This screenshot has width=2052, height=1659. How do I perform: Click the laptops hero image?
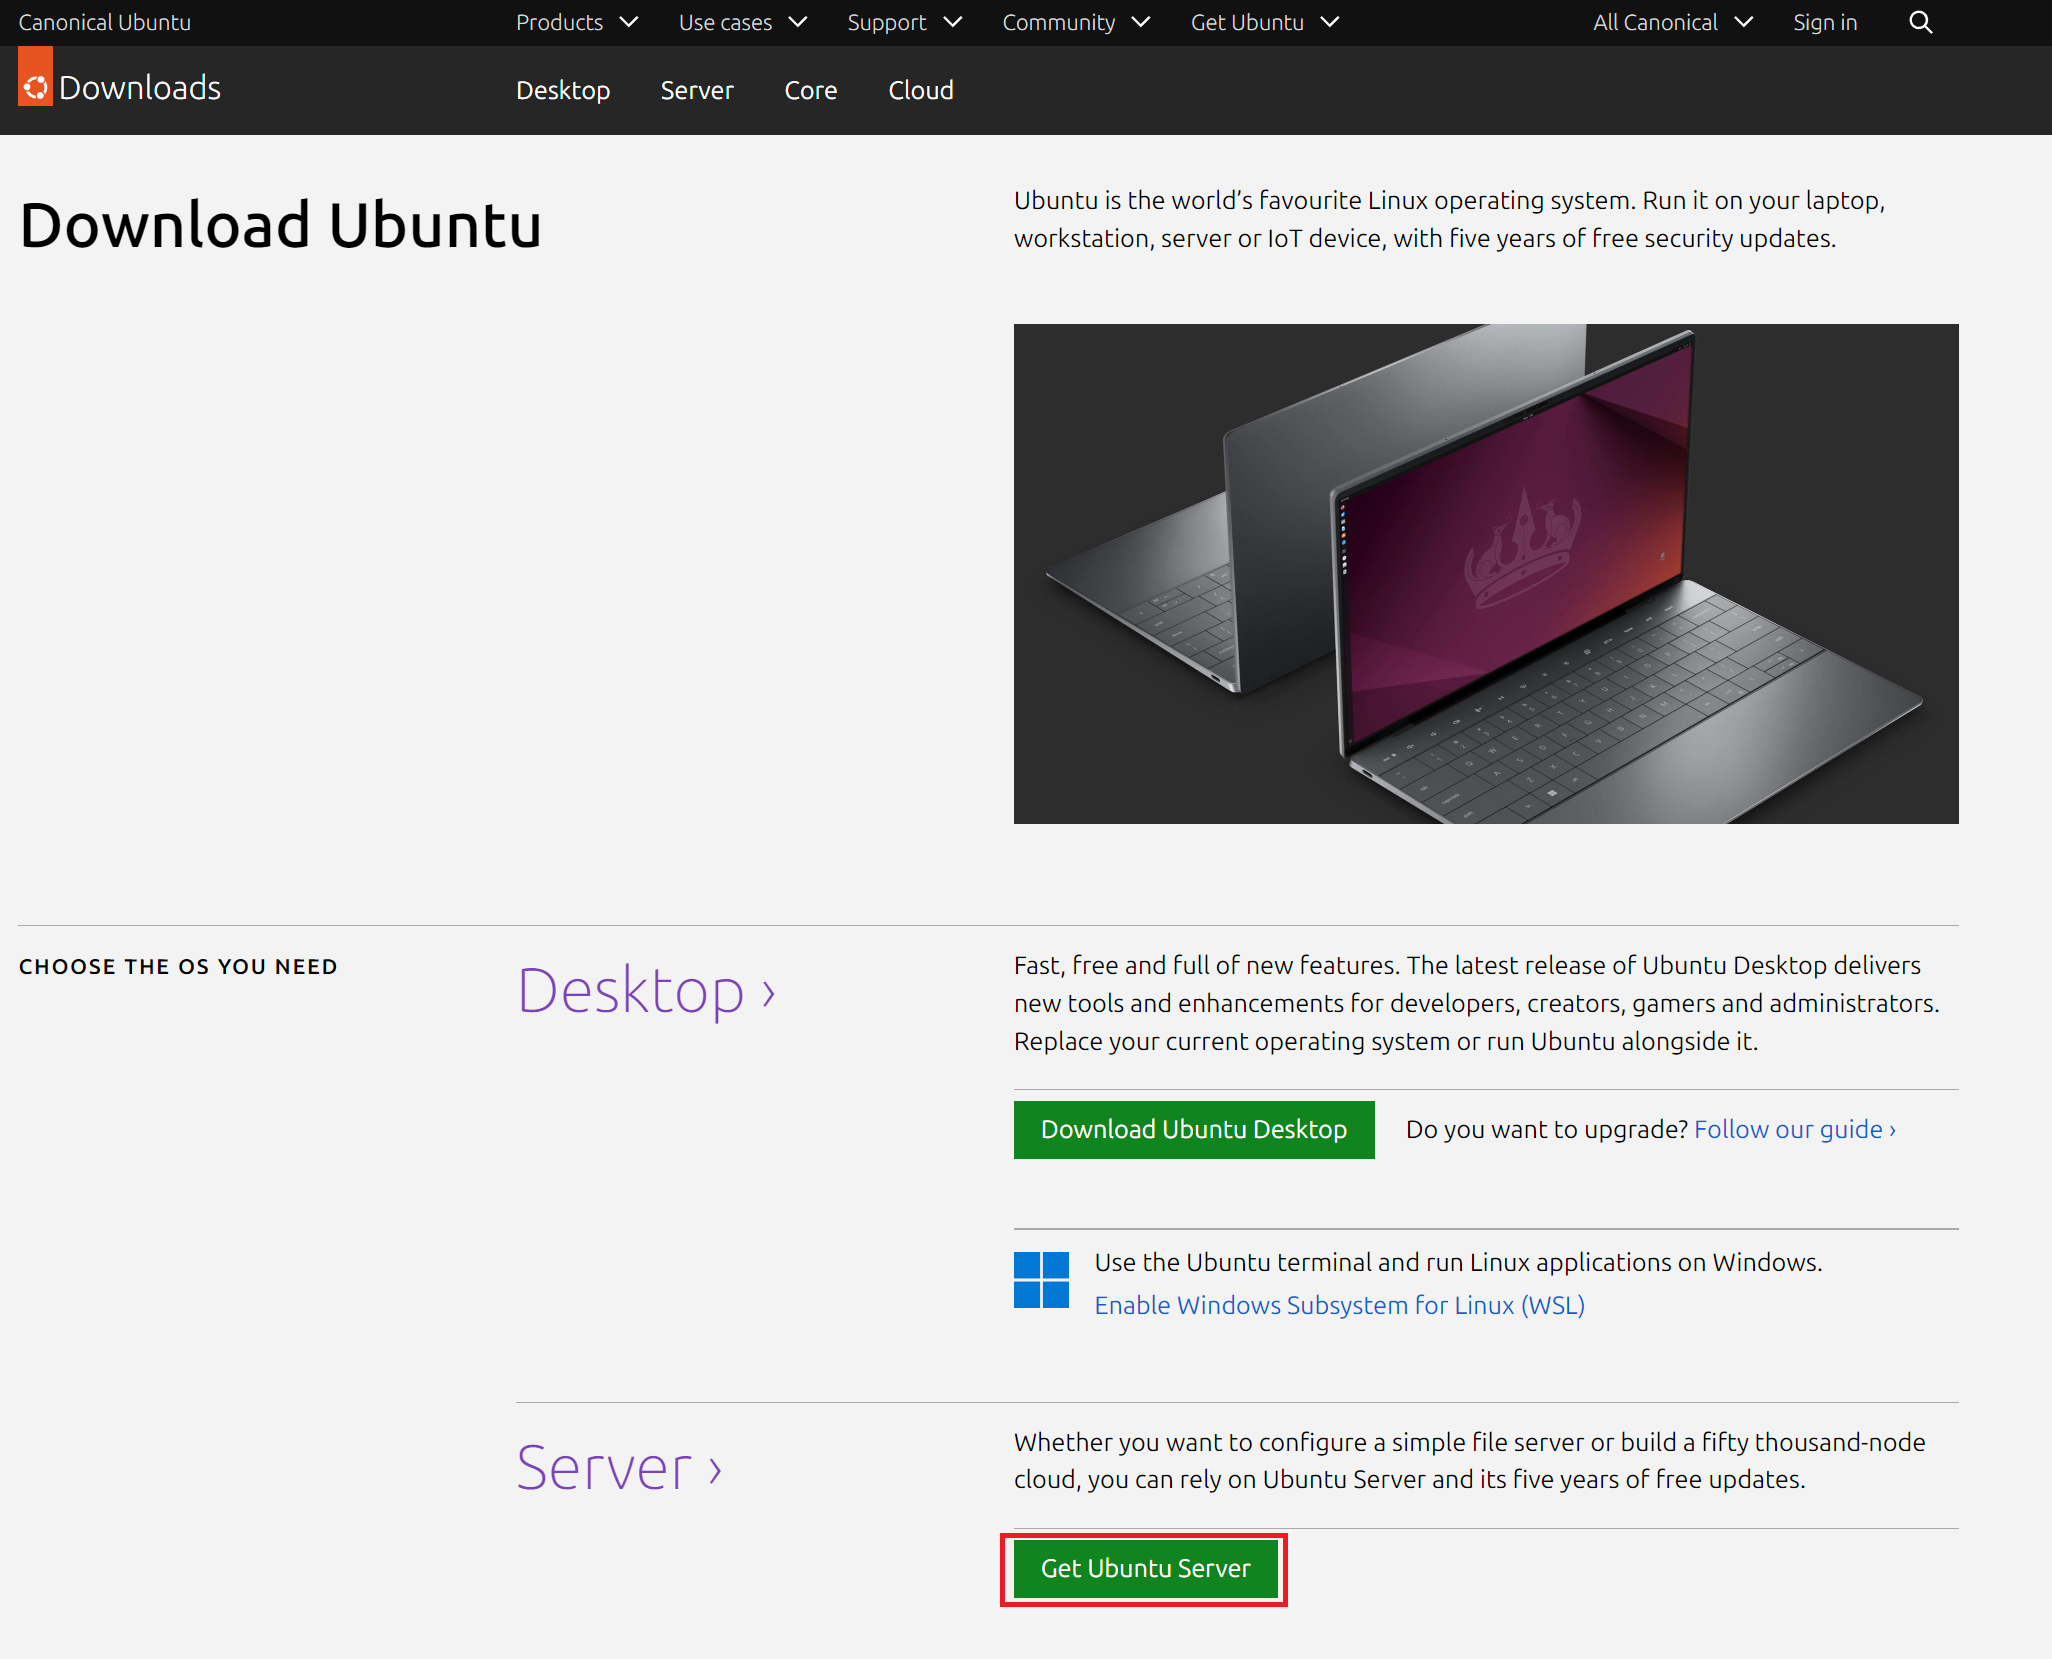(1485, 573)
